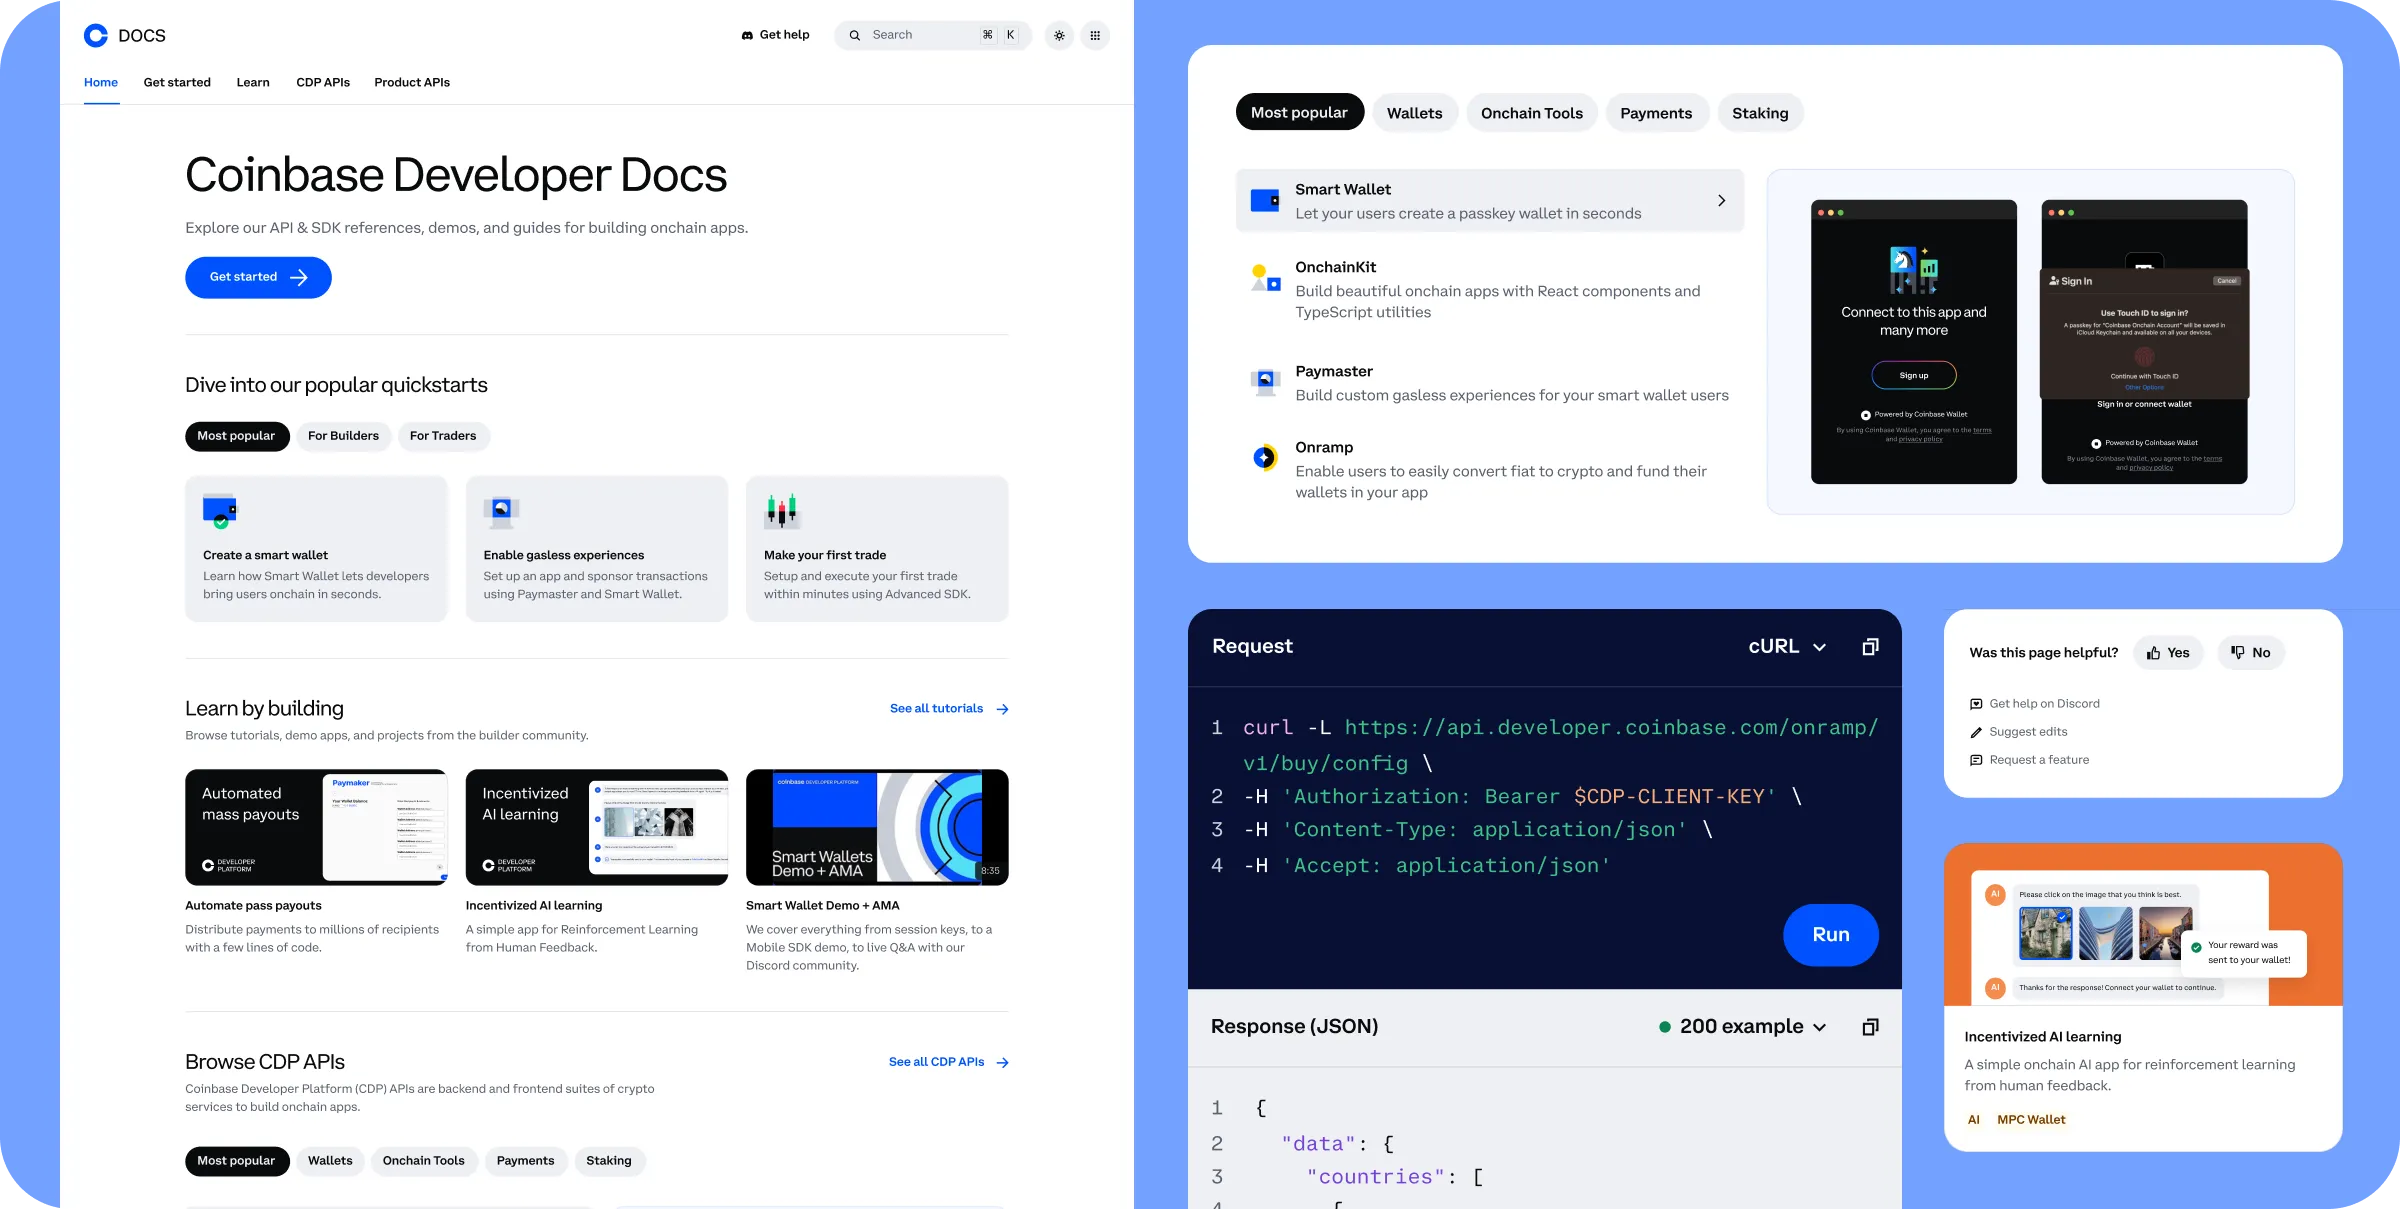Screen dimensions: 2400x1209
Task: Open Automated mass payouts thumbnail
Action: pos(316,827)
